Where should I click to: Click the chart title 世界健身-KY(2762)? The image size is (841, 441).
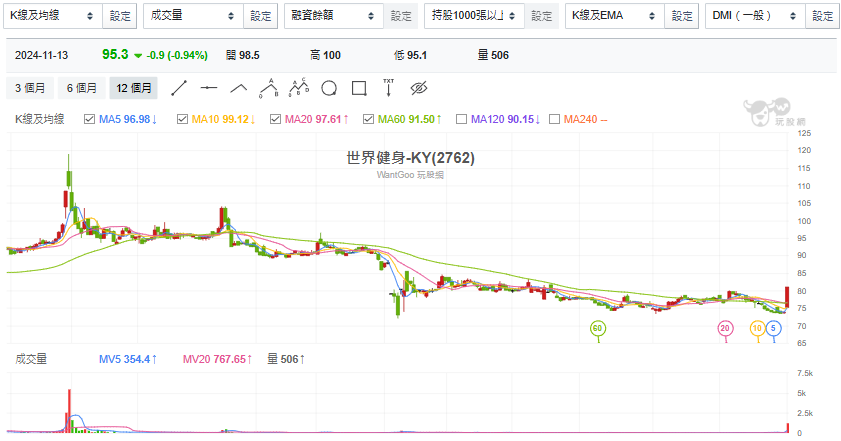tap(410, 158)
